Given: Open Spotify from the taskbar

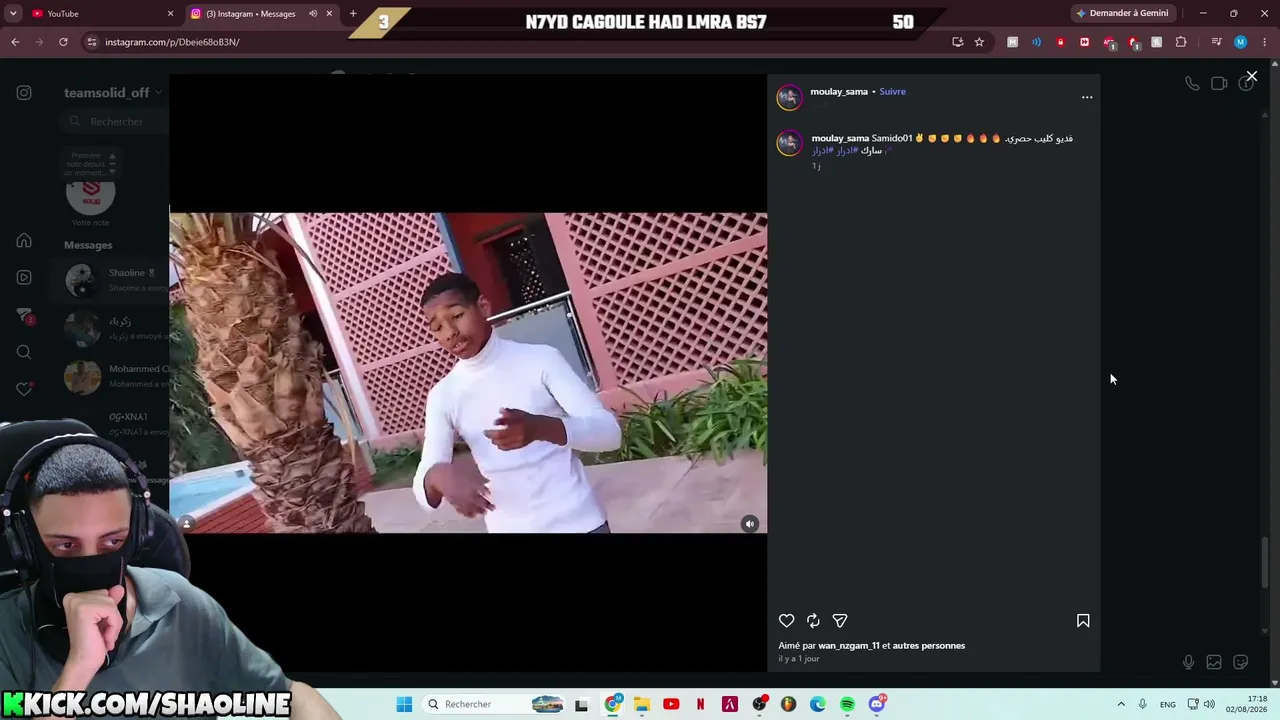Looking at the screenshot, I should click(847, 704).
